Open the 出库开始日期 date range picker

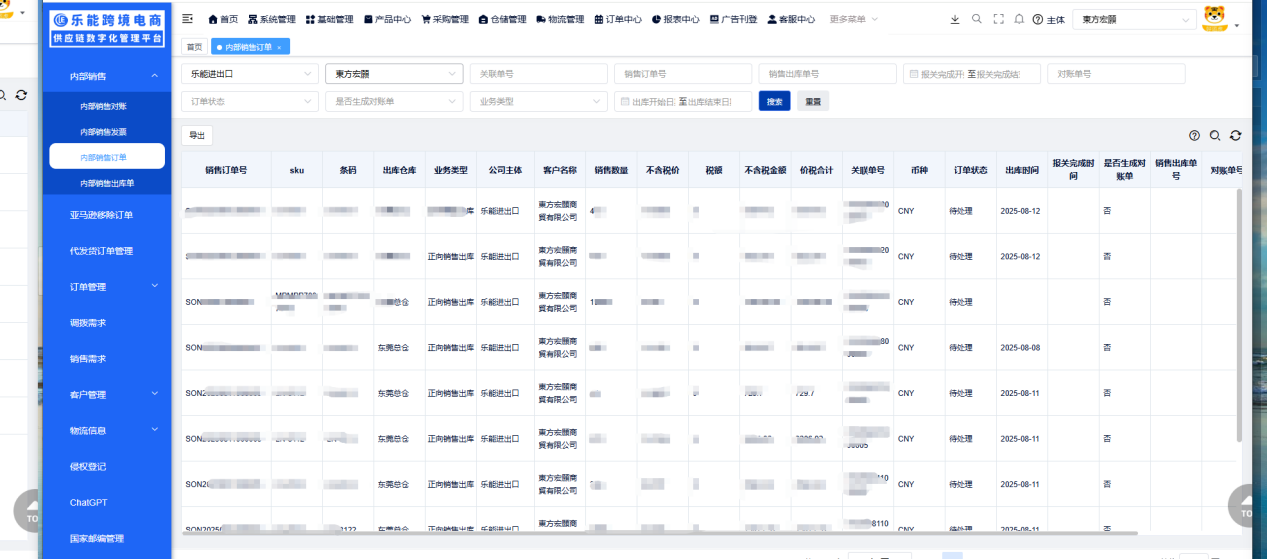coord(682,102)
